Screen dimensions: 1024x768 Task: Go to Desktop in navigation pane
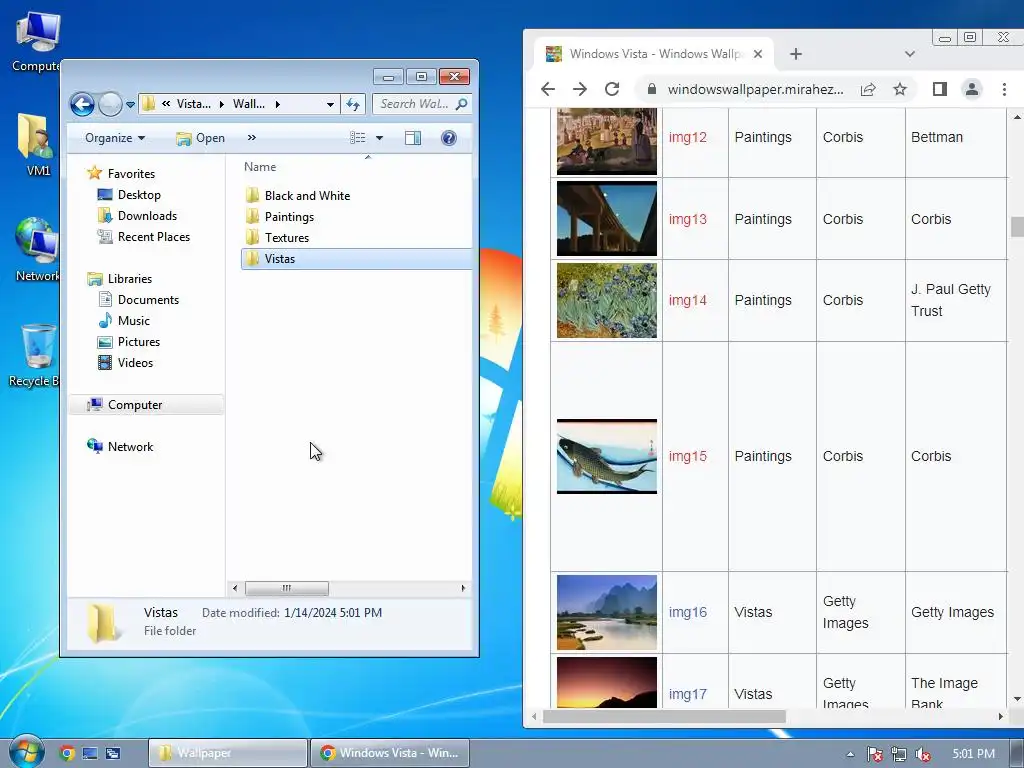pyautogui.click(x=139, y=195)
